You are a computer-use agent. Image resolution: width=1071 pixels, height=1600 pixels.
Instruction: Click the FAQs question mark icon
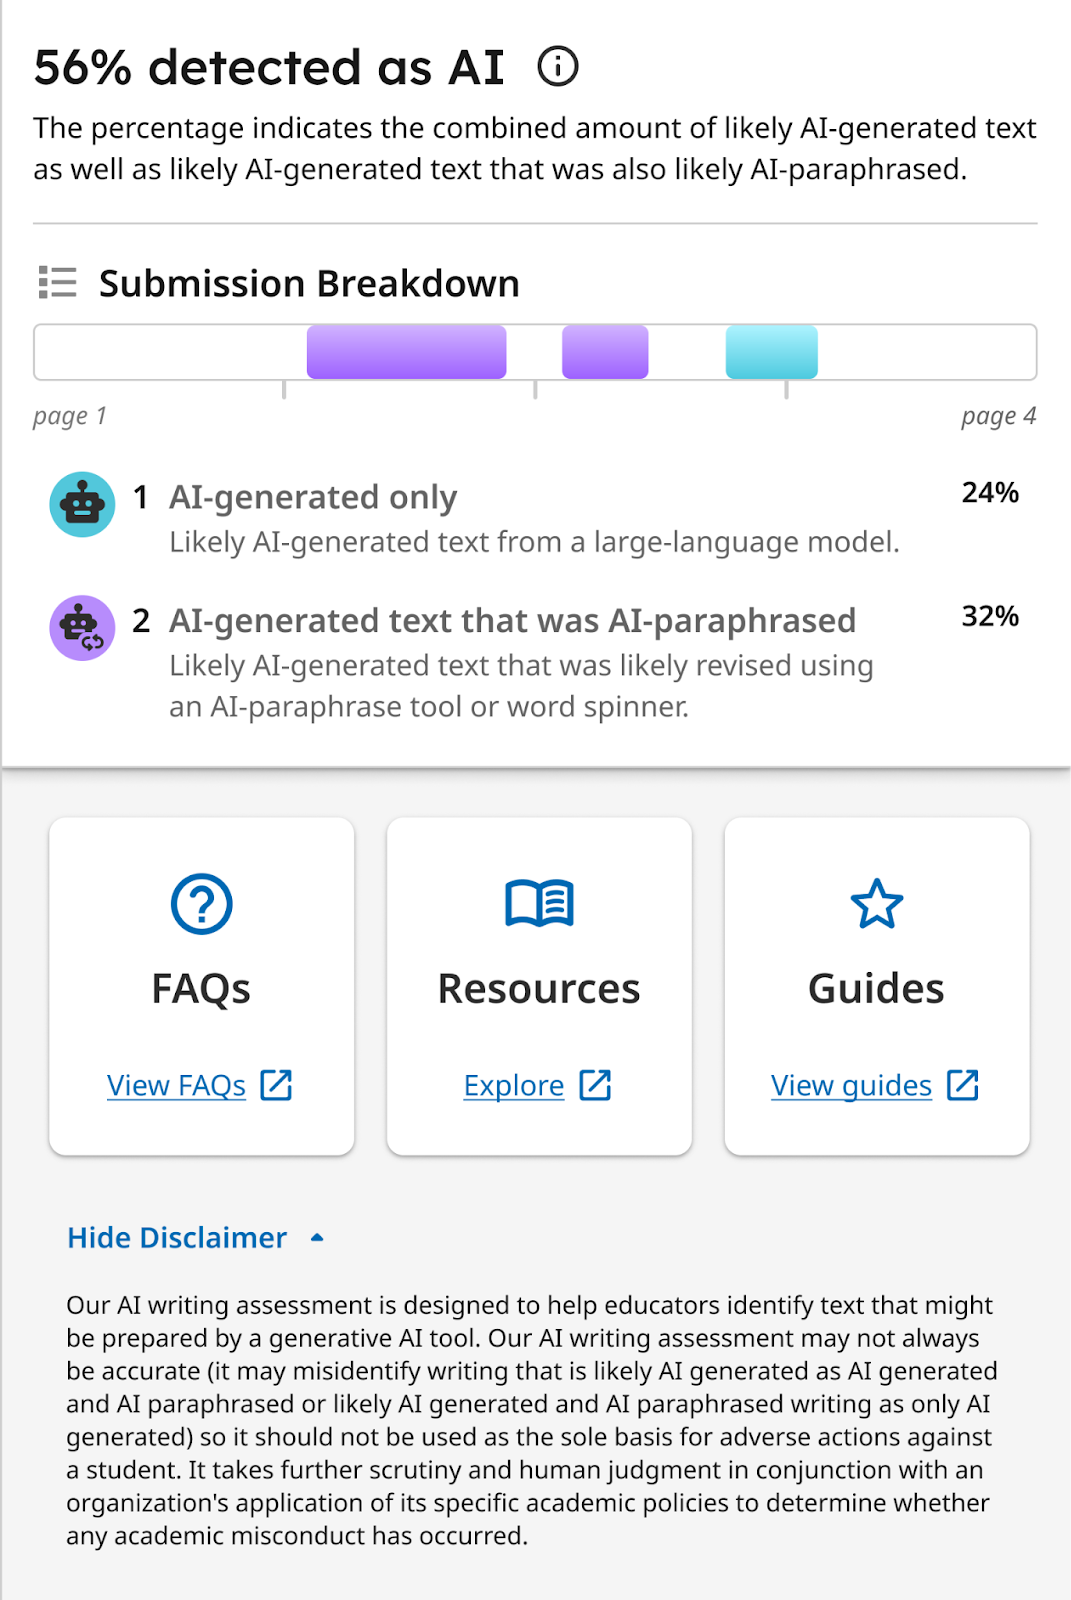click(x=200, y=903)
